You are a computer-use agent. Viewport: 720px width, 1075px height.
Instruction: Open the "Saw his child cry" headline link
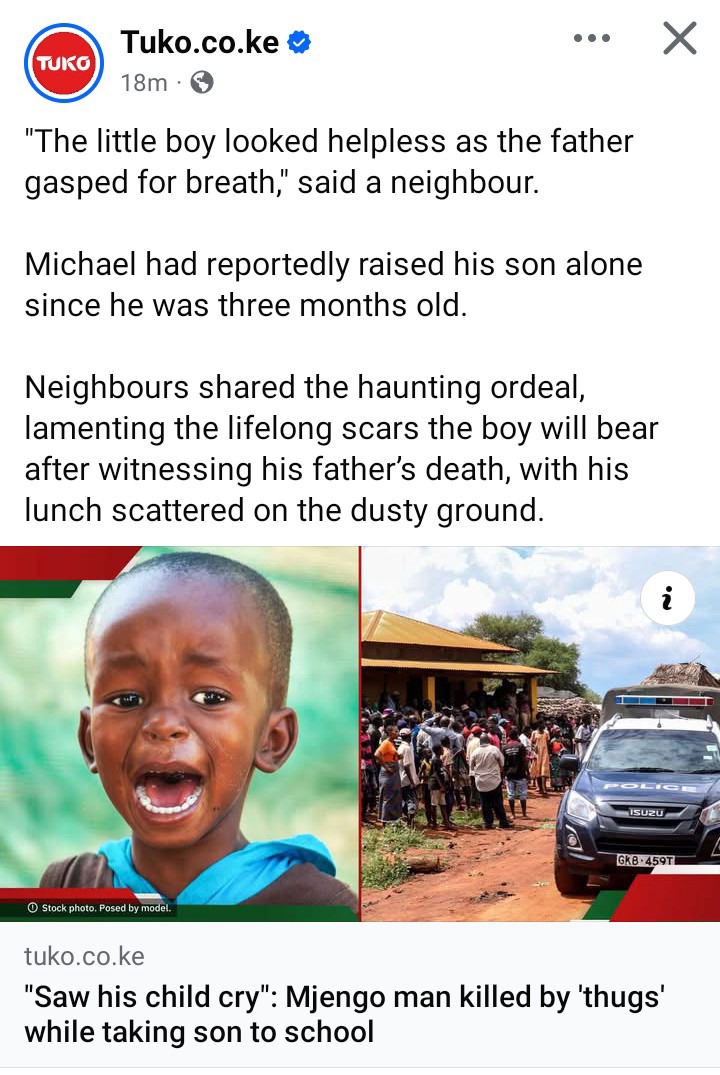tap(344, 1014)
